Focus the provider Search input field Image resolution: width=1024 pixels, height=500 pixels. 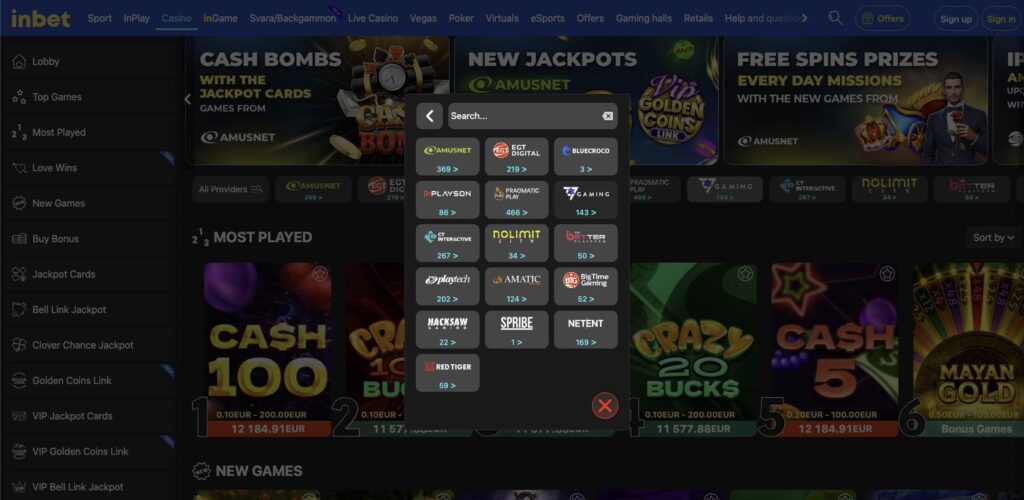coord(524,116)
